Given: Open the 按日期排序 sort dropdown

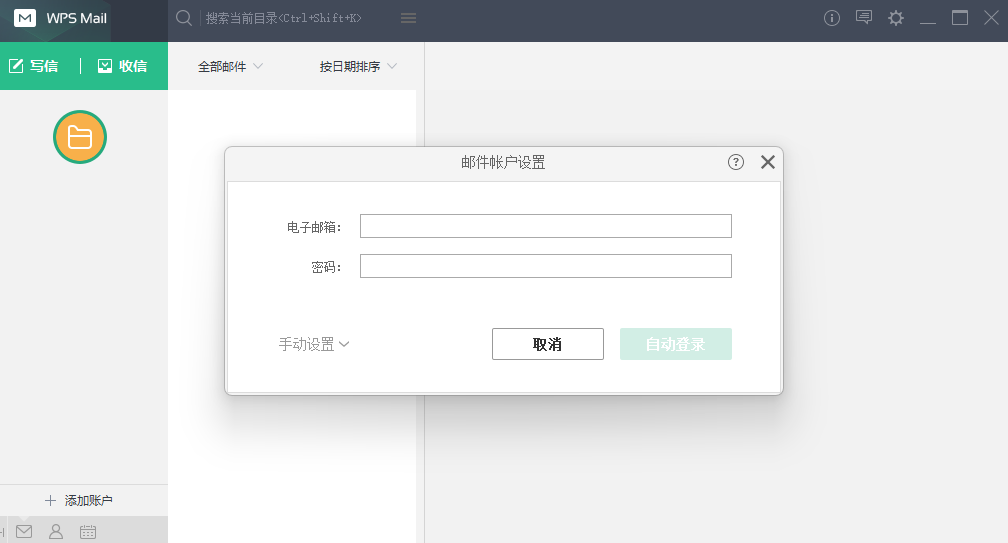Looking at the screenshot, I should point(358,67).
